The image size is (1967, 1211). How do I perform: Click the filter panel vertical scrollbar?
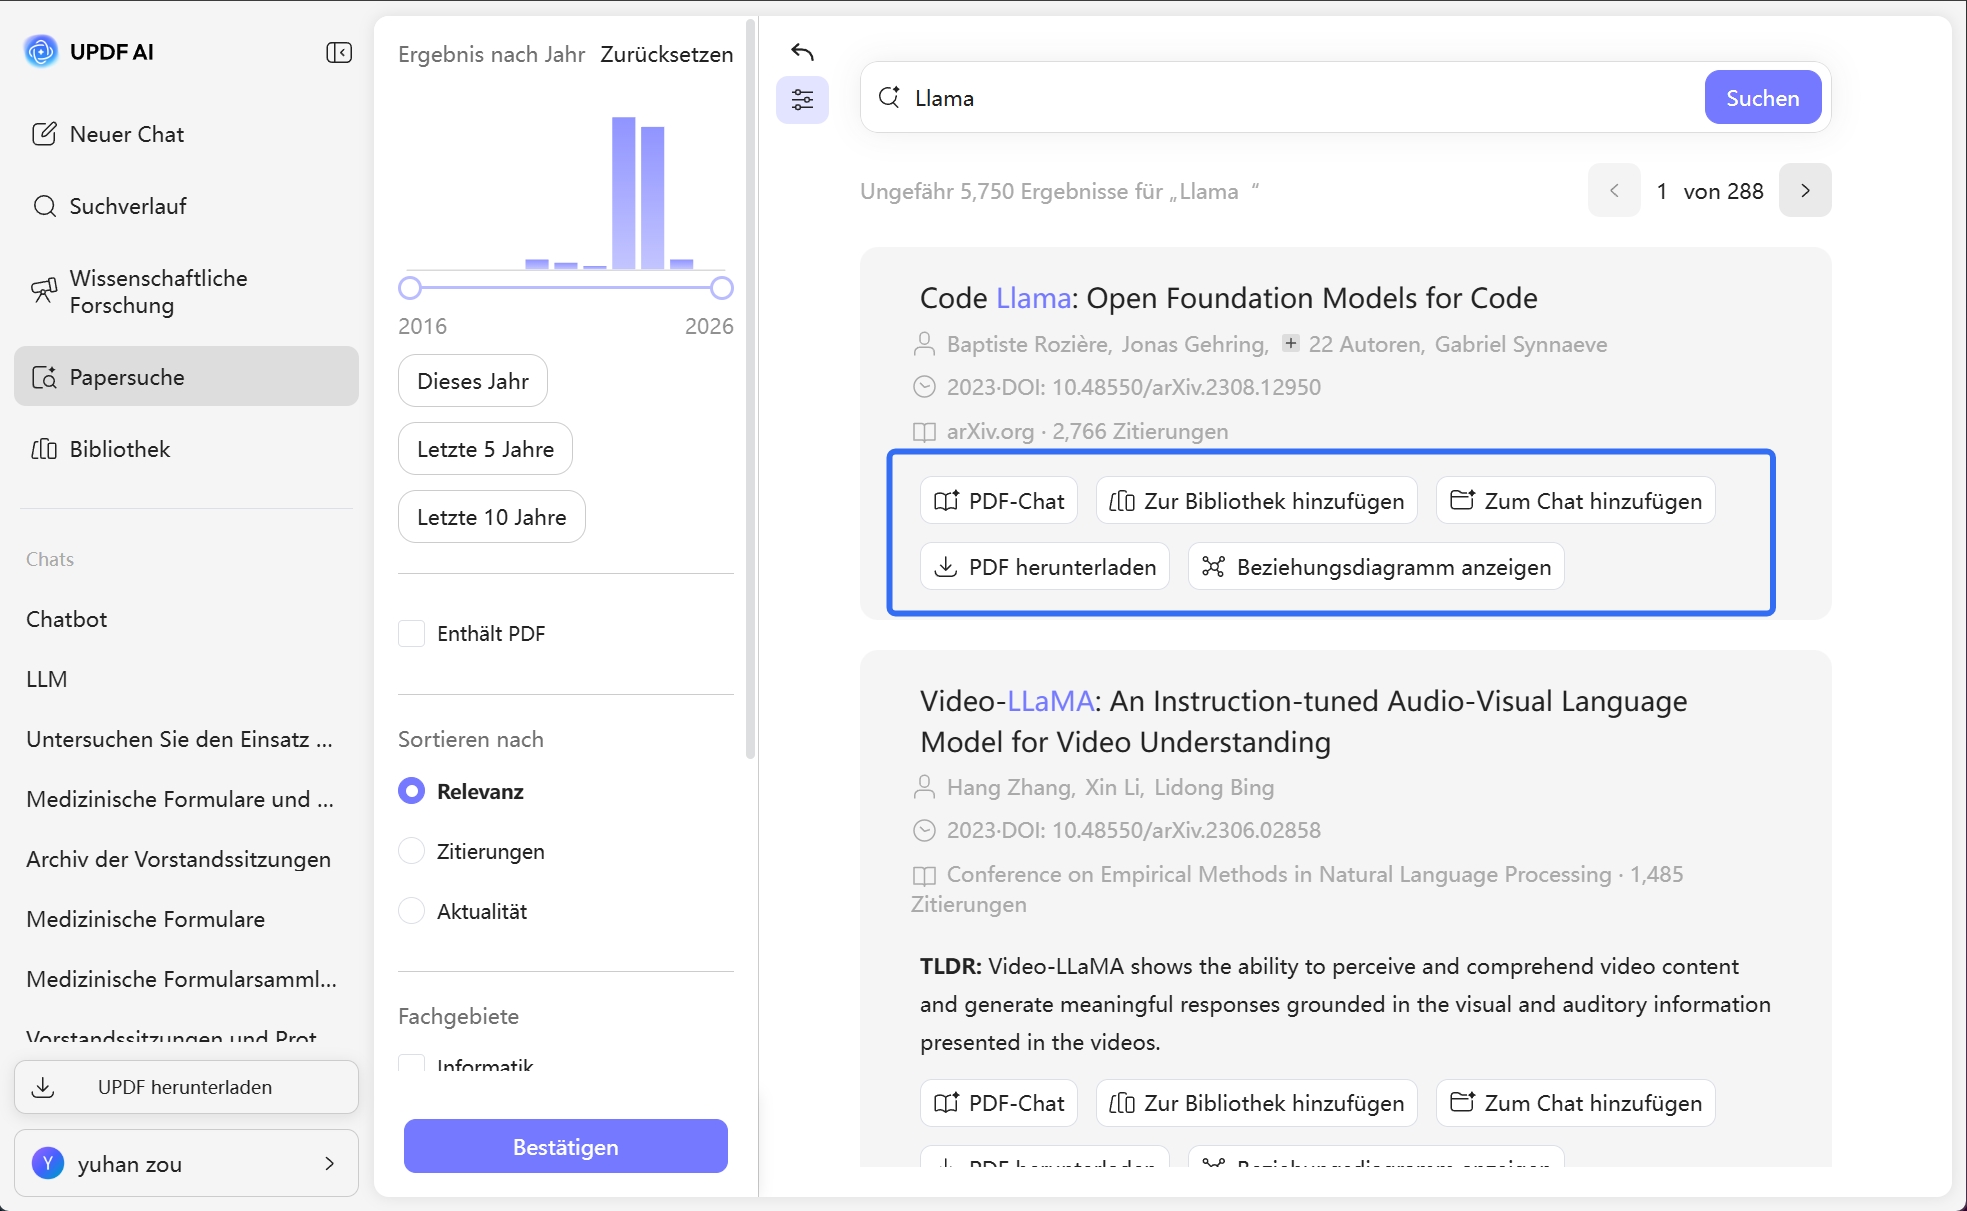pyautogui.click(x=750, y=390)
